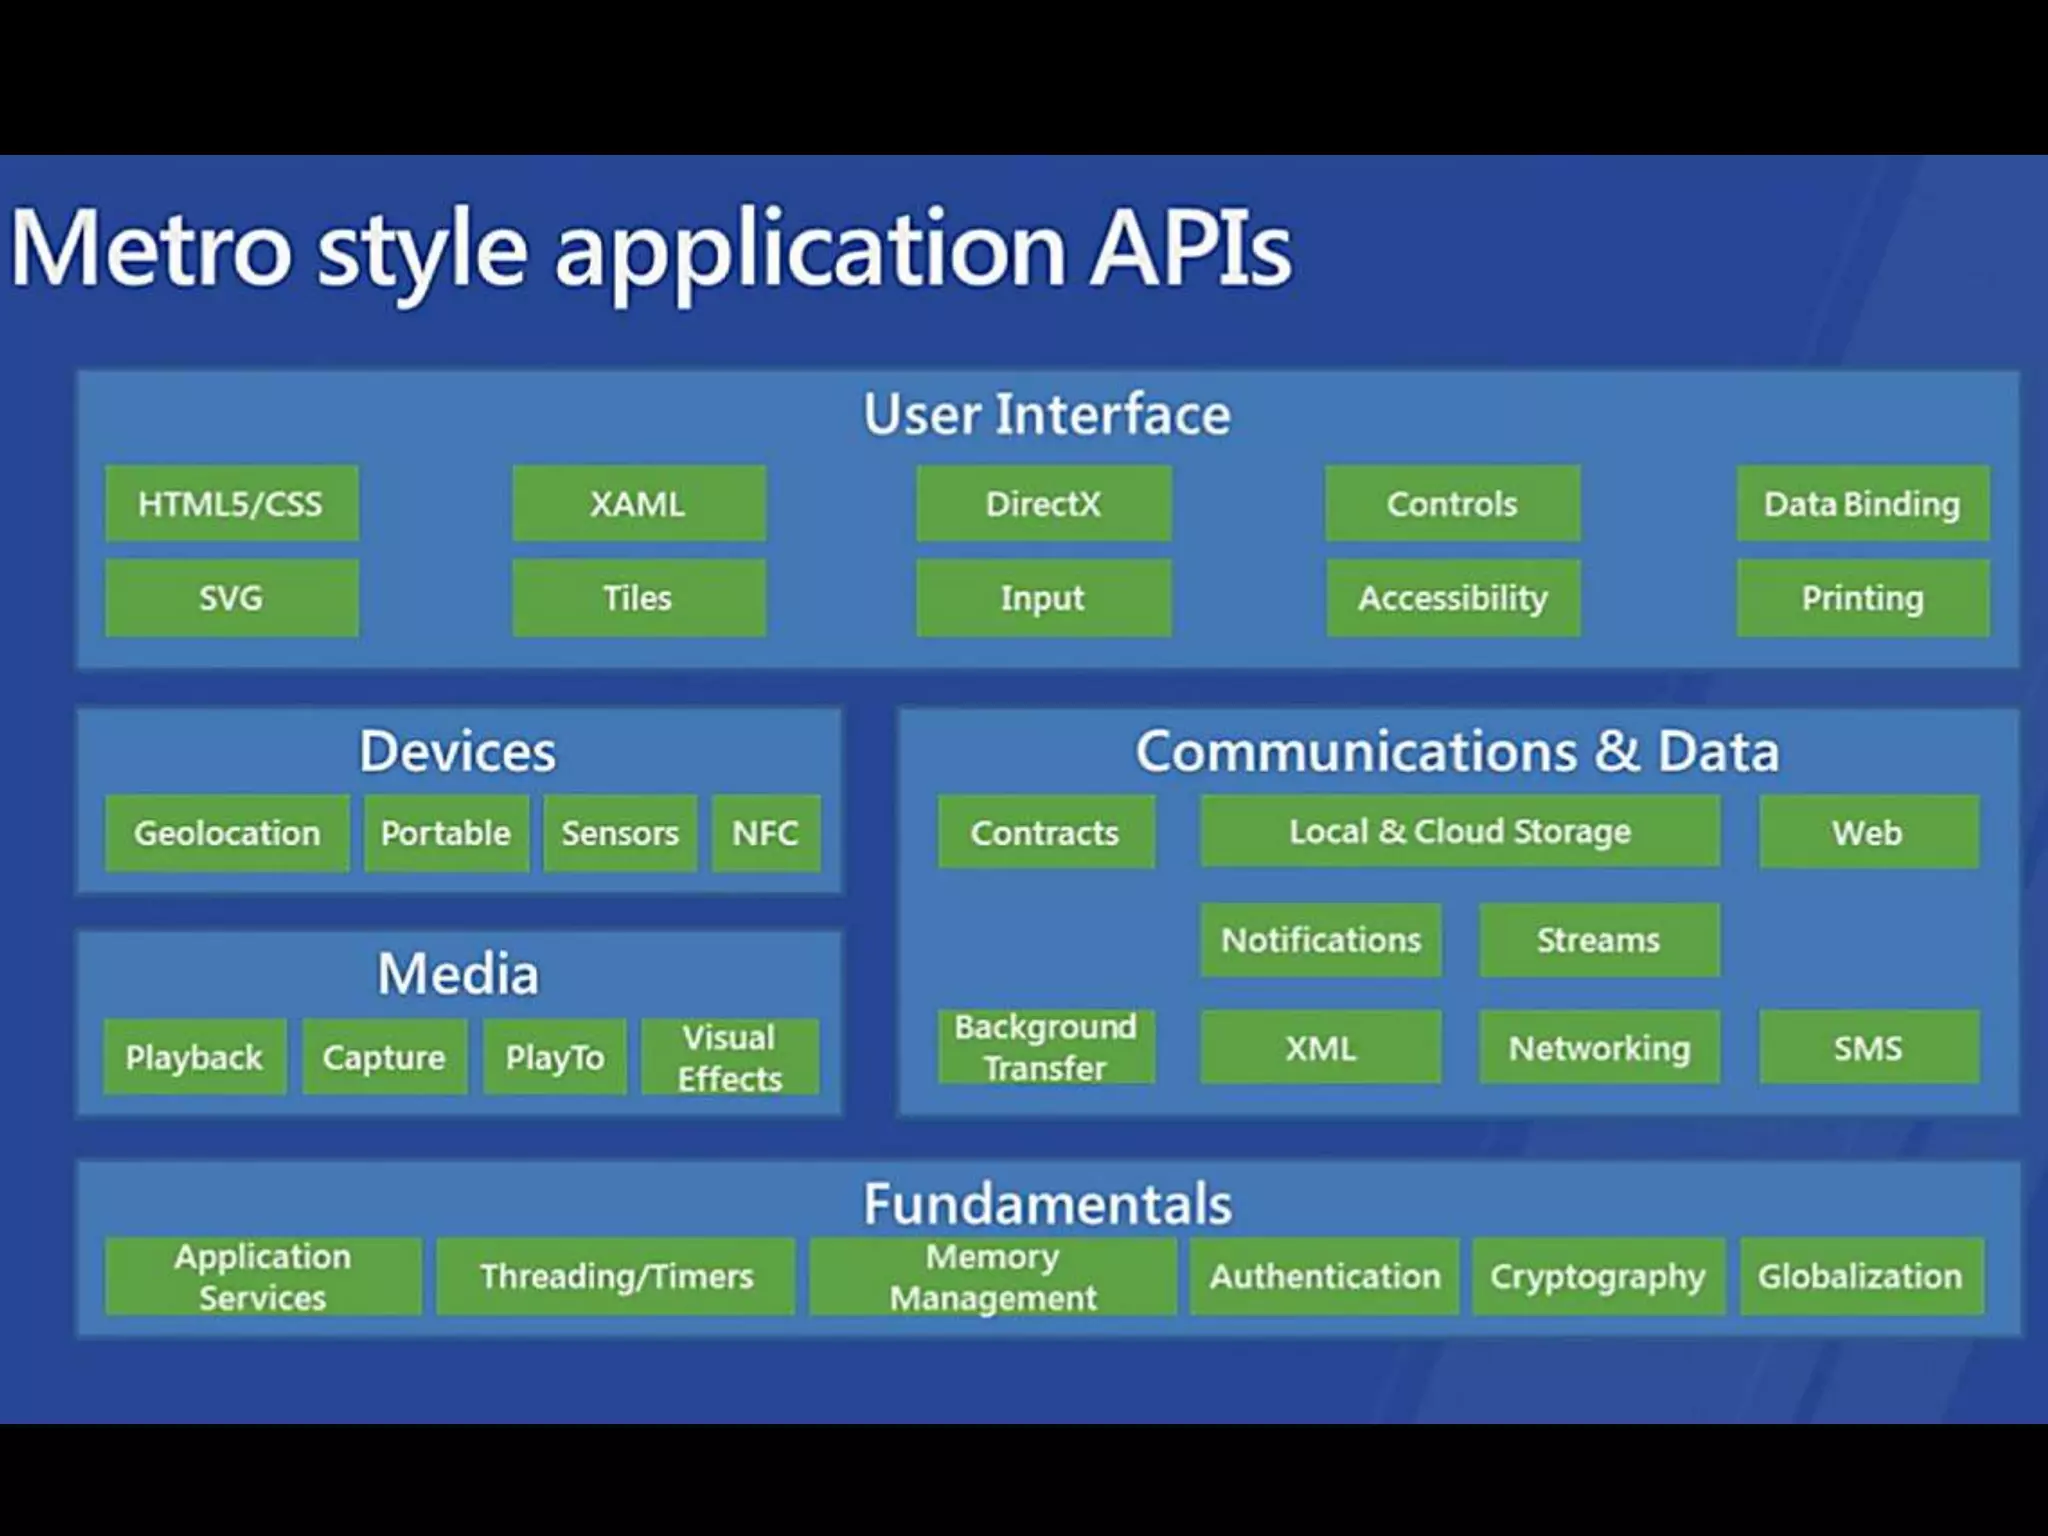Click the Background Transfer box
2048x1536 pixels.
1045,1047
